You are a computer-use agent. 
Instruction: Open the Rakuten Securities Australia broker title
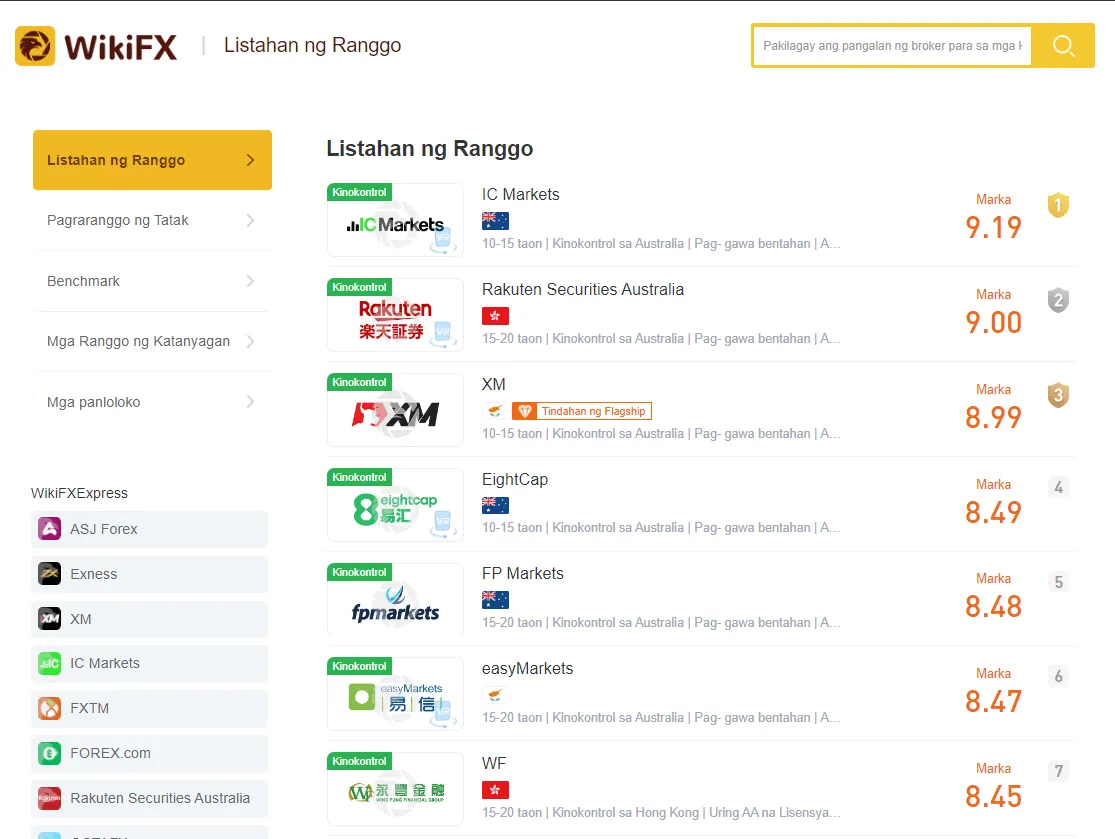(583, 289)
